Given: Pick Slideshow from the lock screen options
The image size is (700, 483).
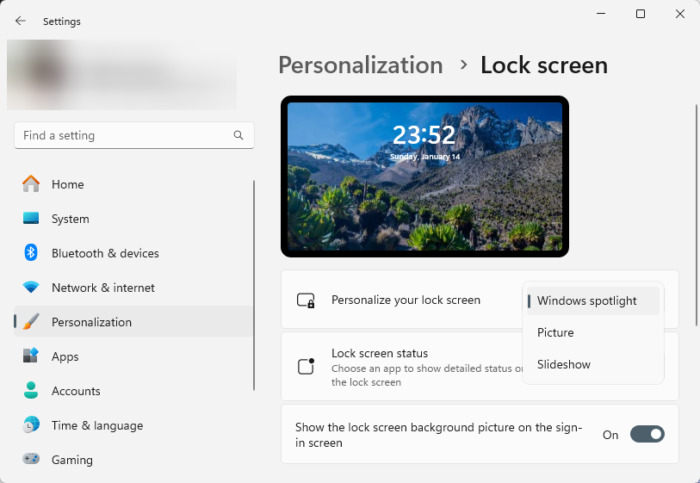Looking at the screenshot, I should tap(564, 365).
